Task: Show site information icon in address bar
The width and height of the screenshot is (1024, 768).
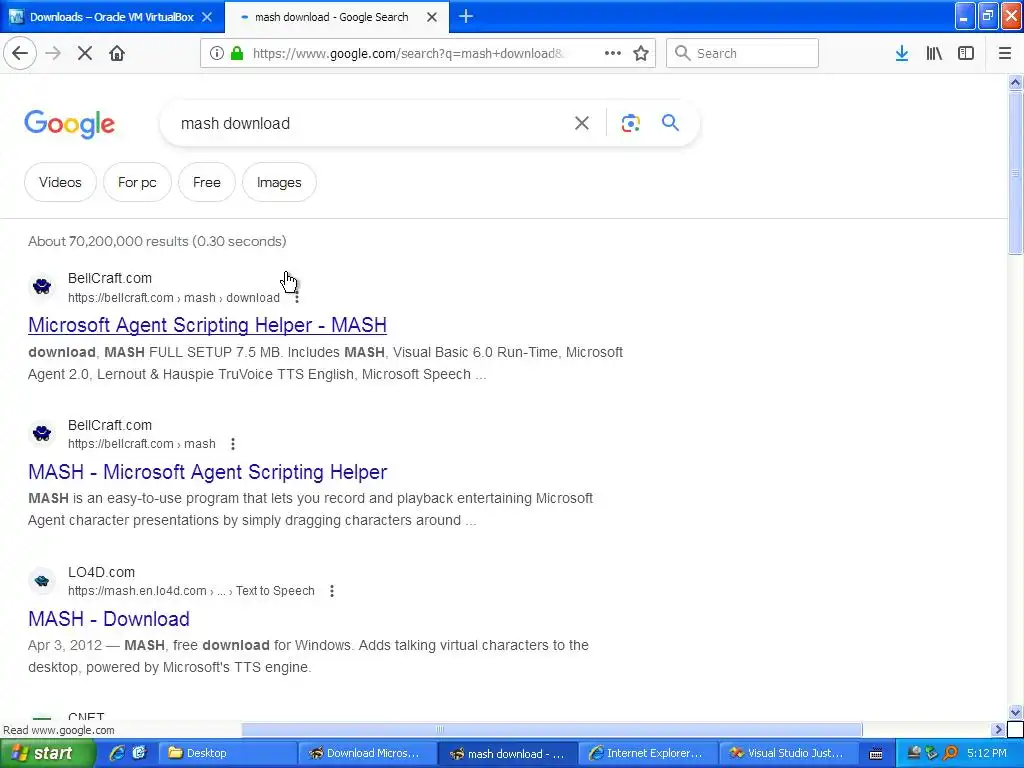Action: point(217,54)
